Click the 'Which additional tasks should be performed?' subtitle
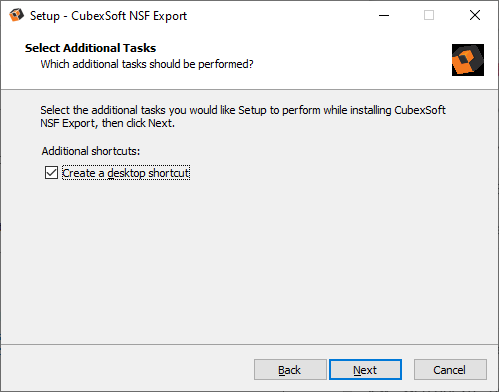This screenshot has height=392, width=499. pos(147,64)
